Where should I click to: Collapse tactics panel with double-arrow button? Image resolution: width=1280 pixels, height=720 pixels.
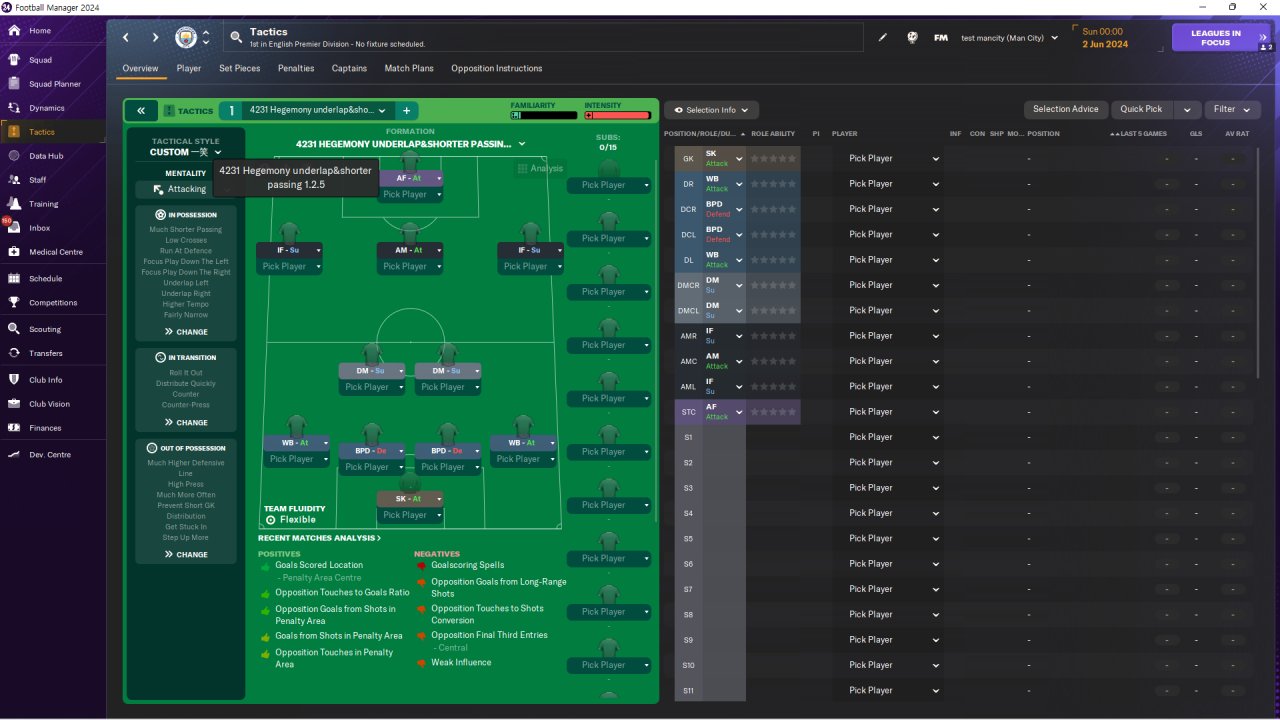point(141,111)
